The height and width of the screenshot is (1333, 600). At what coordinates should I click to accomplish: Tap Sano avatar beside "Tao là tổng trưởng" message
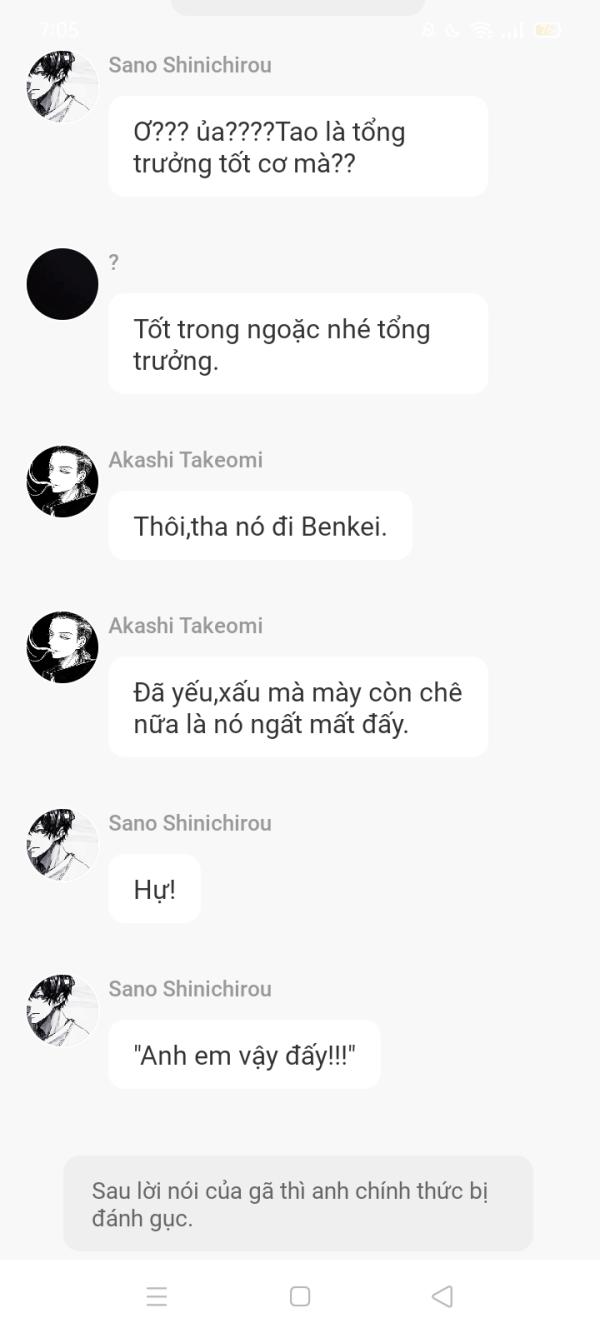pyautogui.click(x=62, y=86)
